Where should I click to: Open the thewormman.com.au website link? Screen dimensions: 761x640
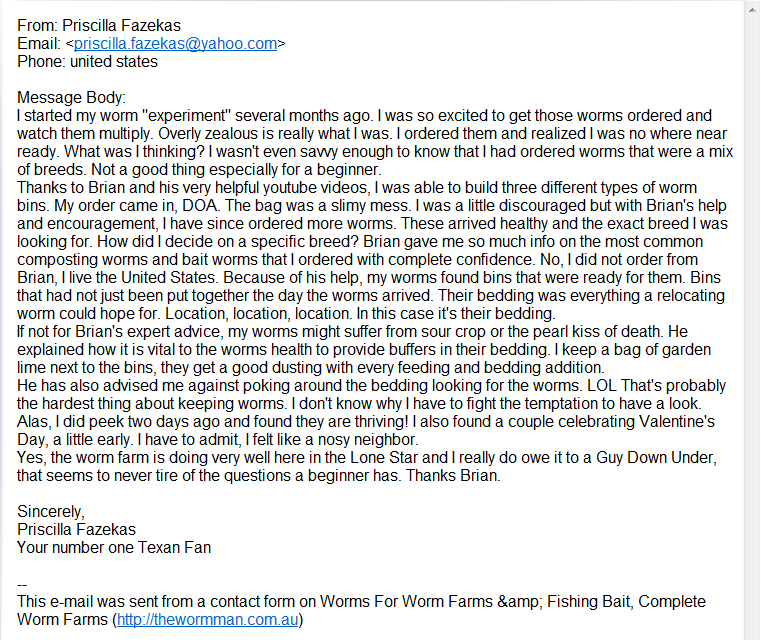click(x=207, y=620)
